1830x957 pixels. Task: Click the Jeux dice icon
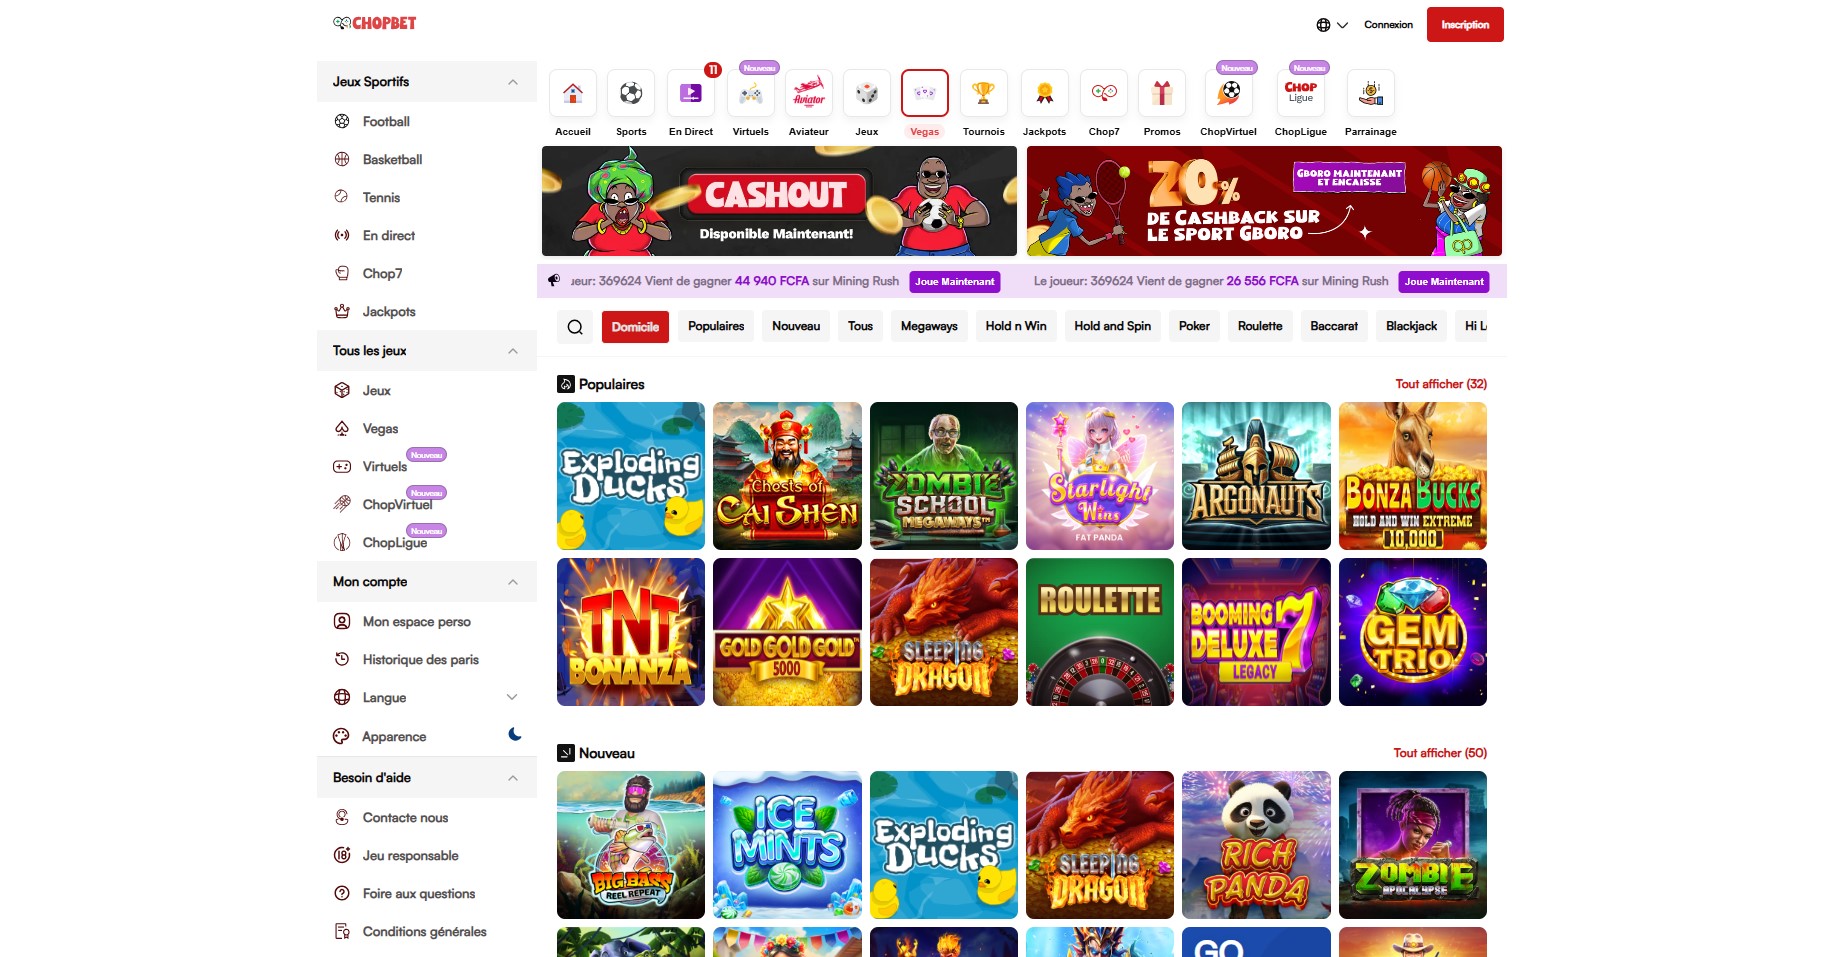866,94
